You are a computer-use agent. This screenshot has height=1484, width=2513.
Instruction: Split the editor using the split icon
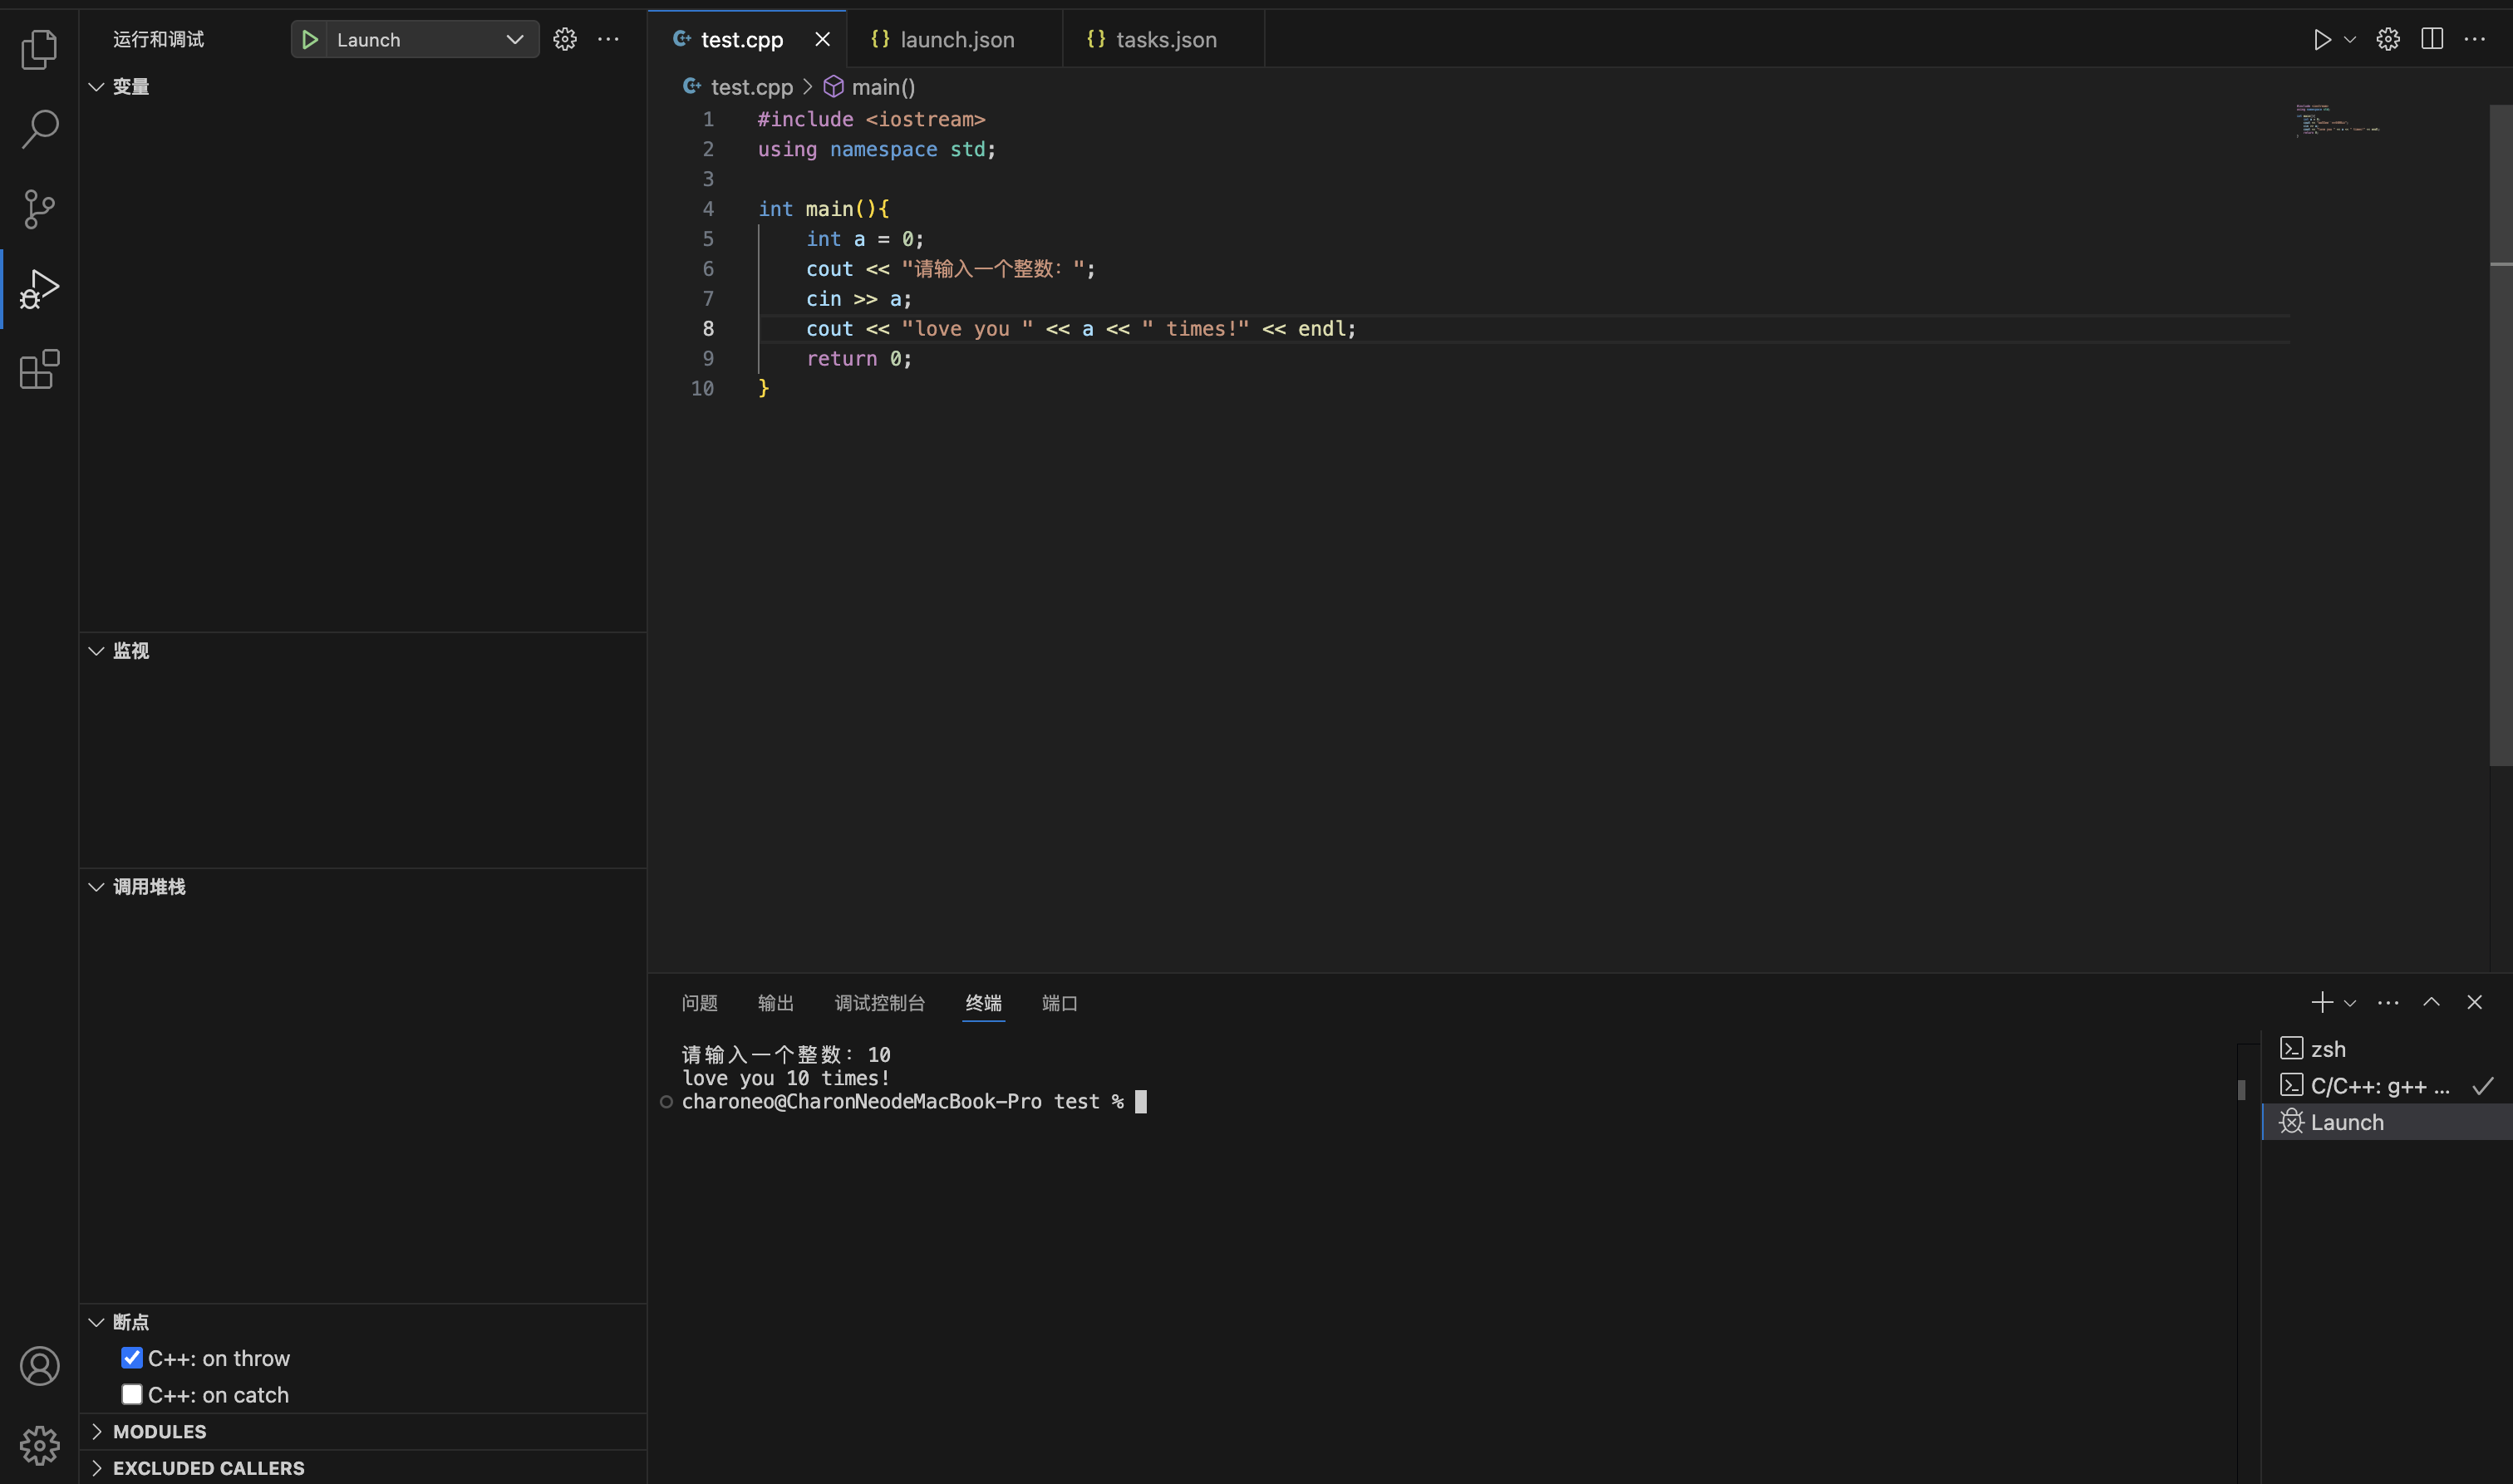click(2431, 39)
